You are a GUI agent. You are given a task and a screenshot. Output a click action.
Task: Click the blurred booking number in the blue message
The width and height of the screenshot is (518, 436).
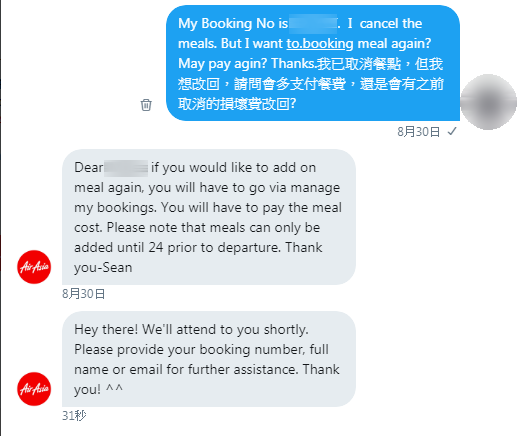(x=313, y=24)
